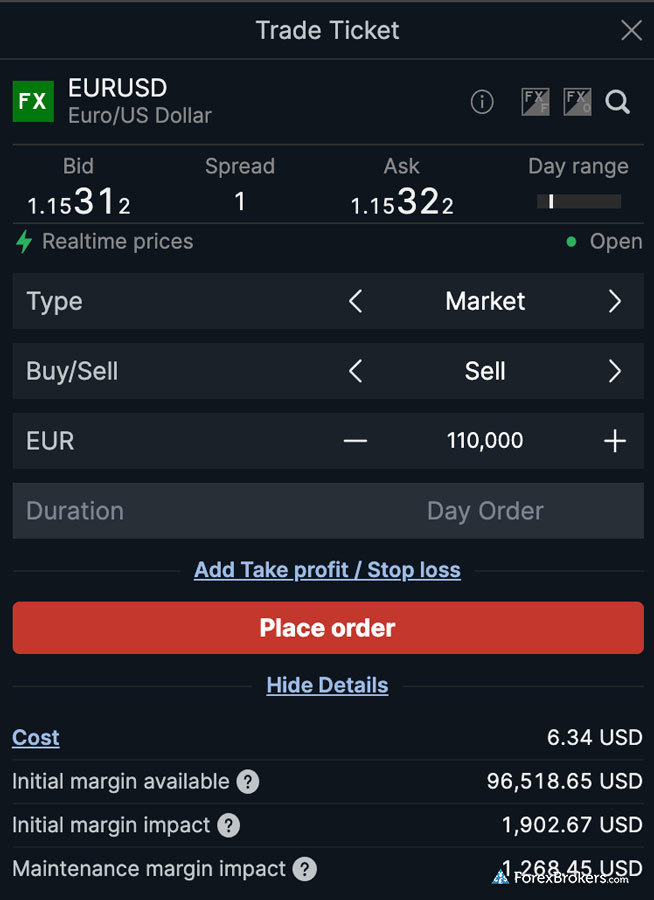Increase the EUR amount with plus

point(615,441)
